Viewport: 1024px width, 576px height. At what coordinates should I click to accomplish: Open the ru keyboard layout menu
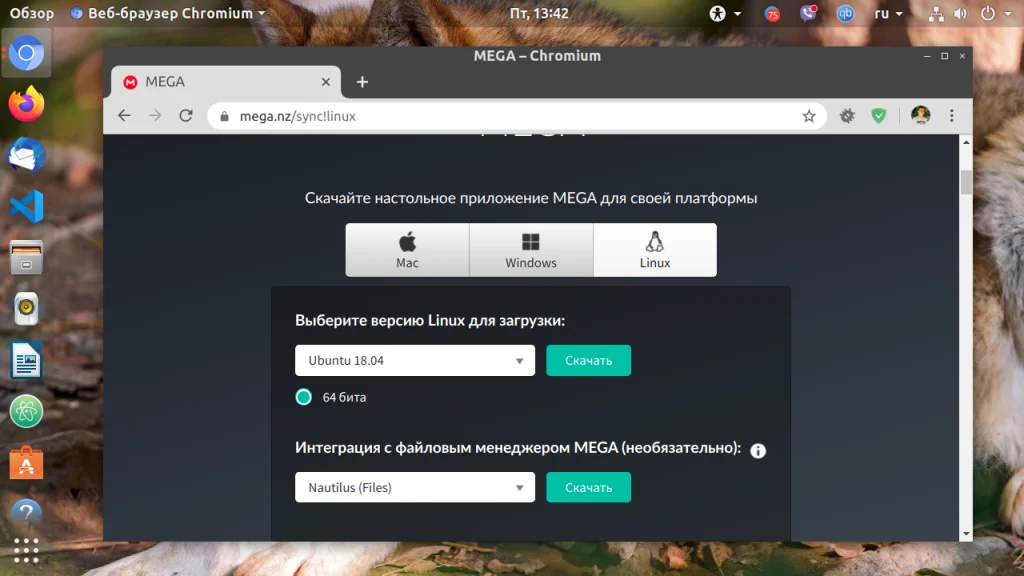click(888, 14)
